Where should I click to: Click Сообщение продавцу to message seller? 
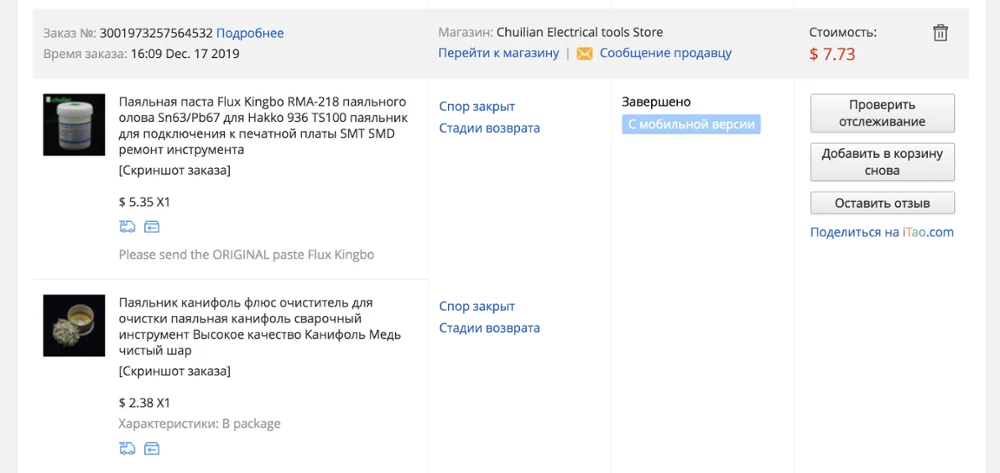665,53
